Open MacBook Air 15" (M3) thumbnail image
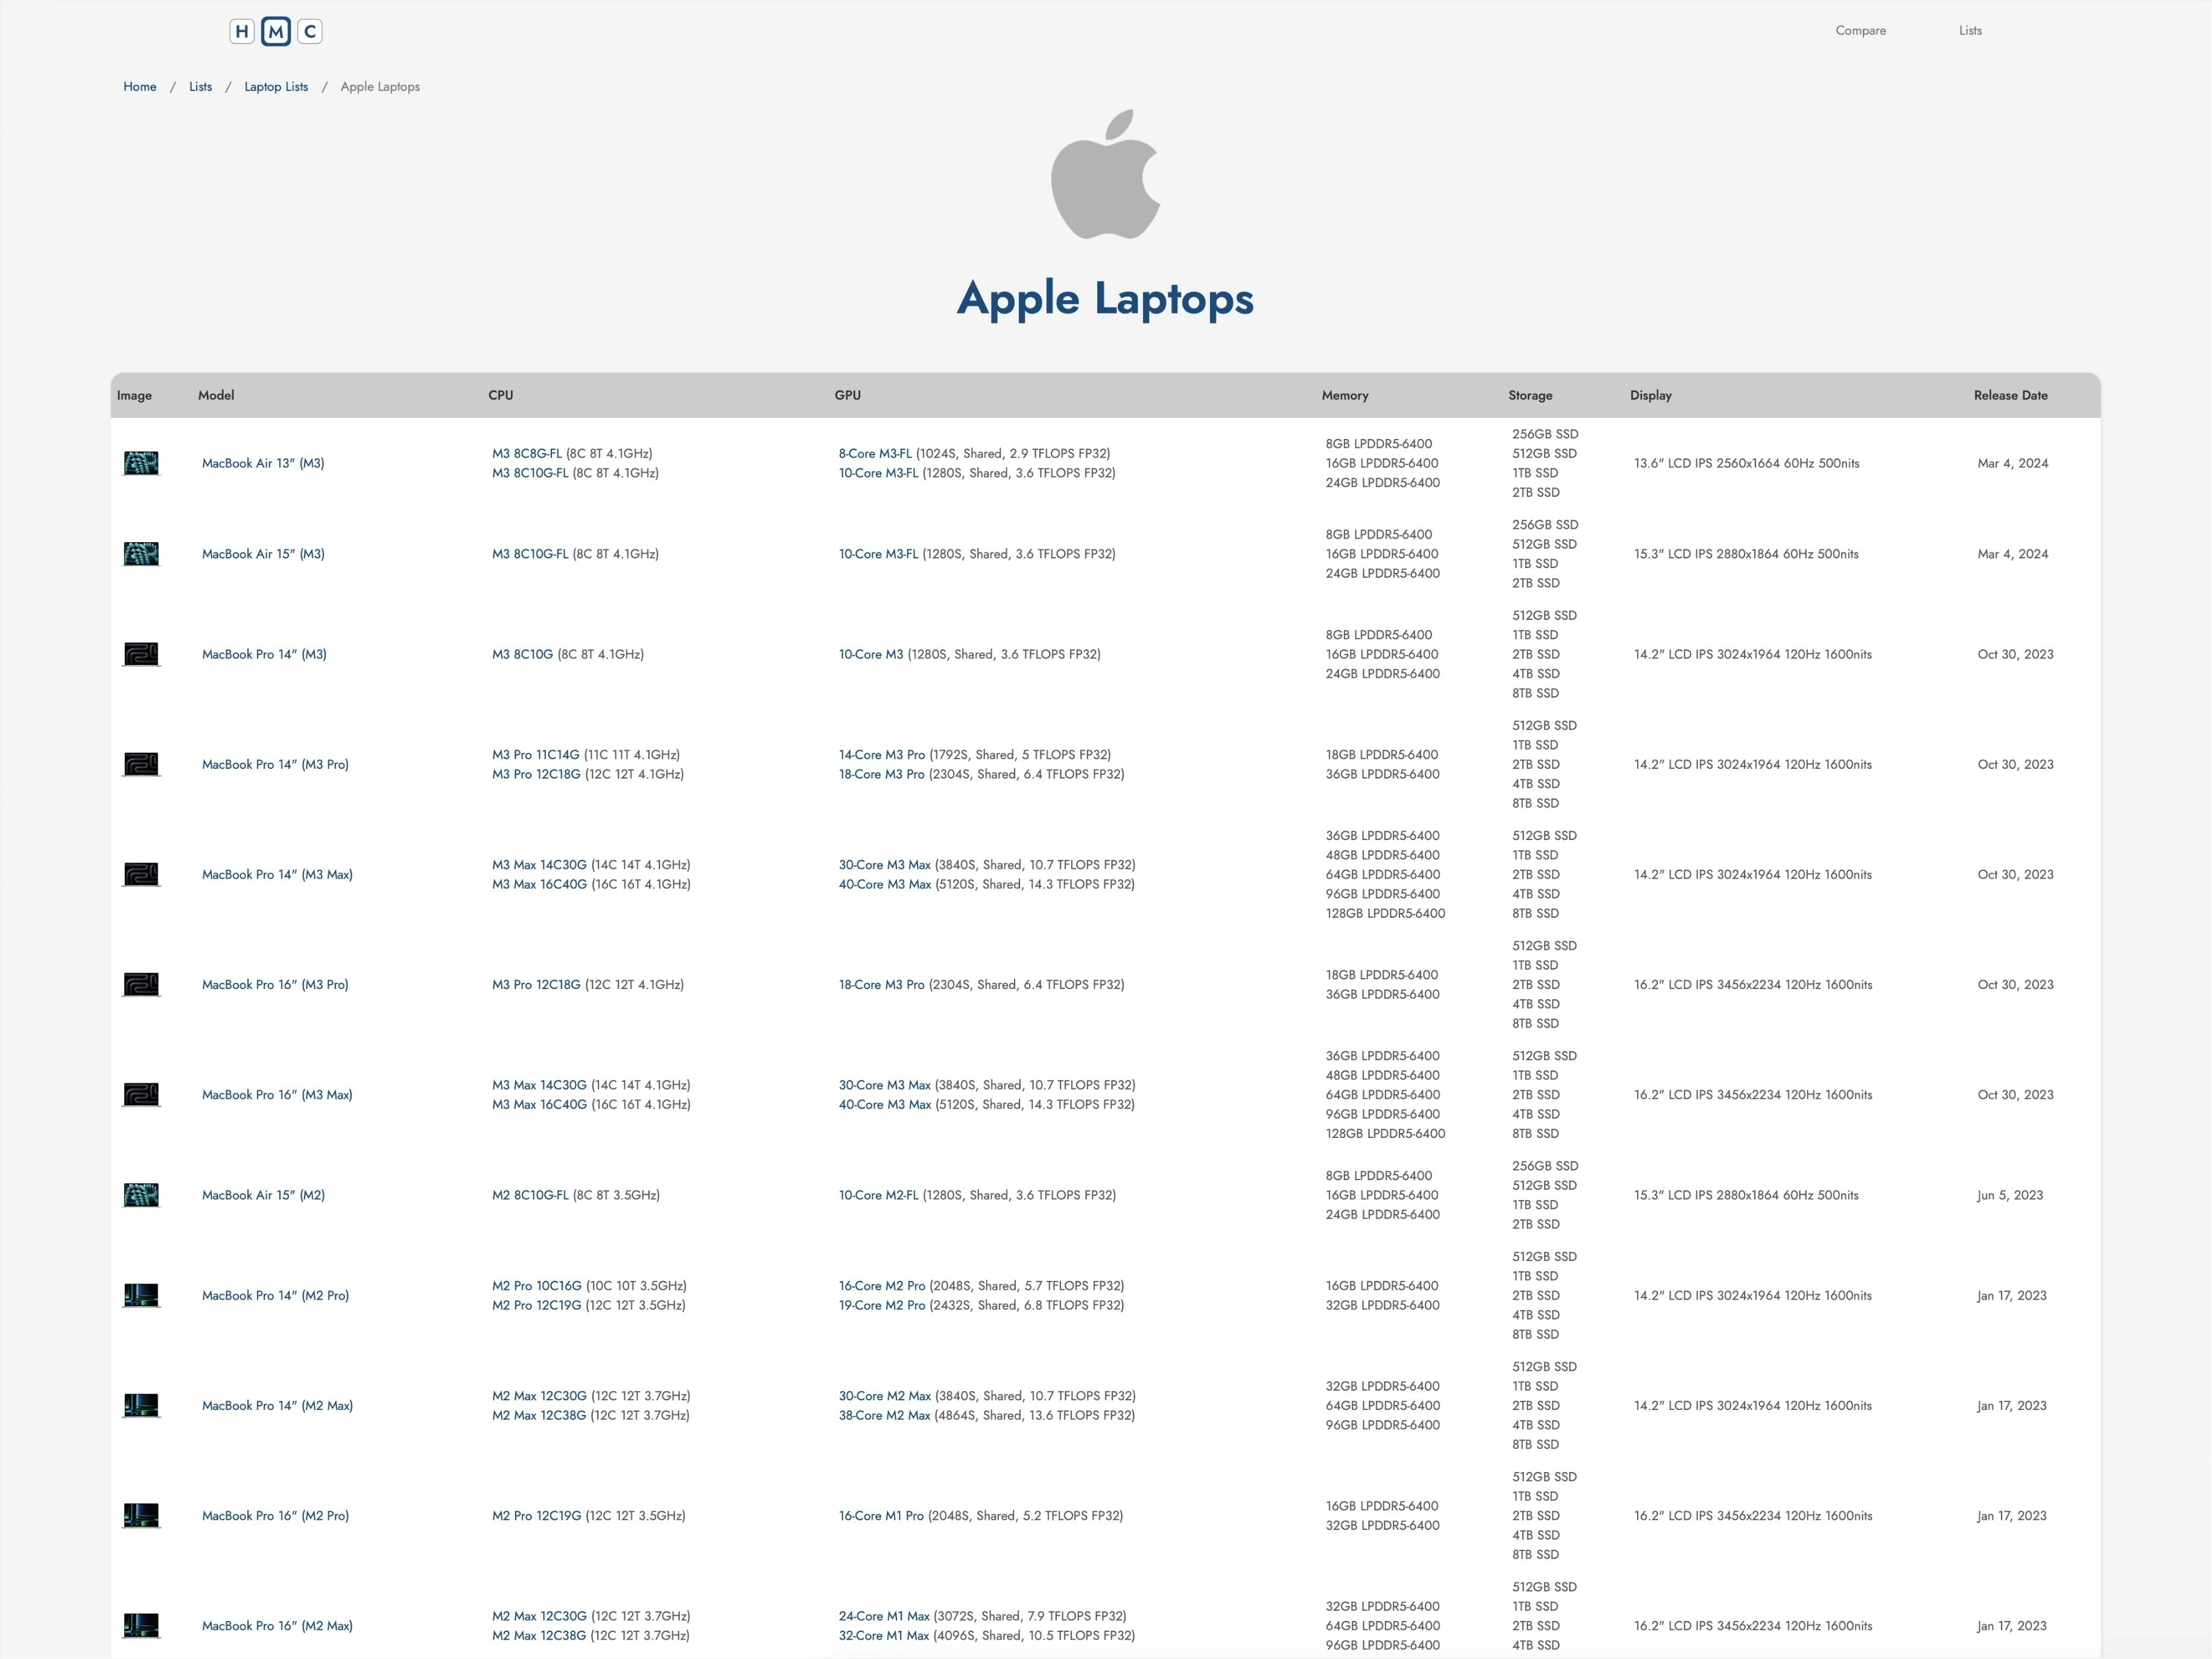Image resolution: width=2212 pixels, height=1659 pixels. (x=141, y=554)
